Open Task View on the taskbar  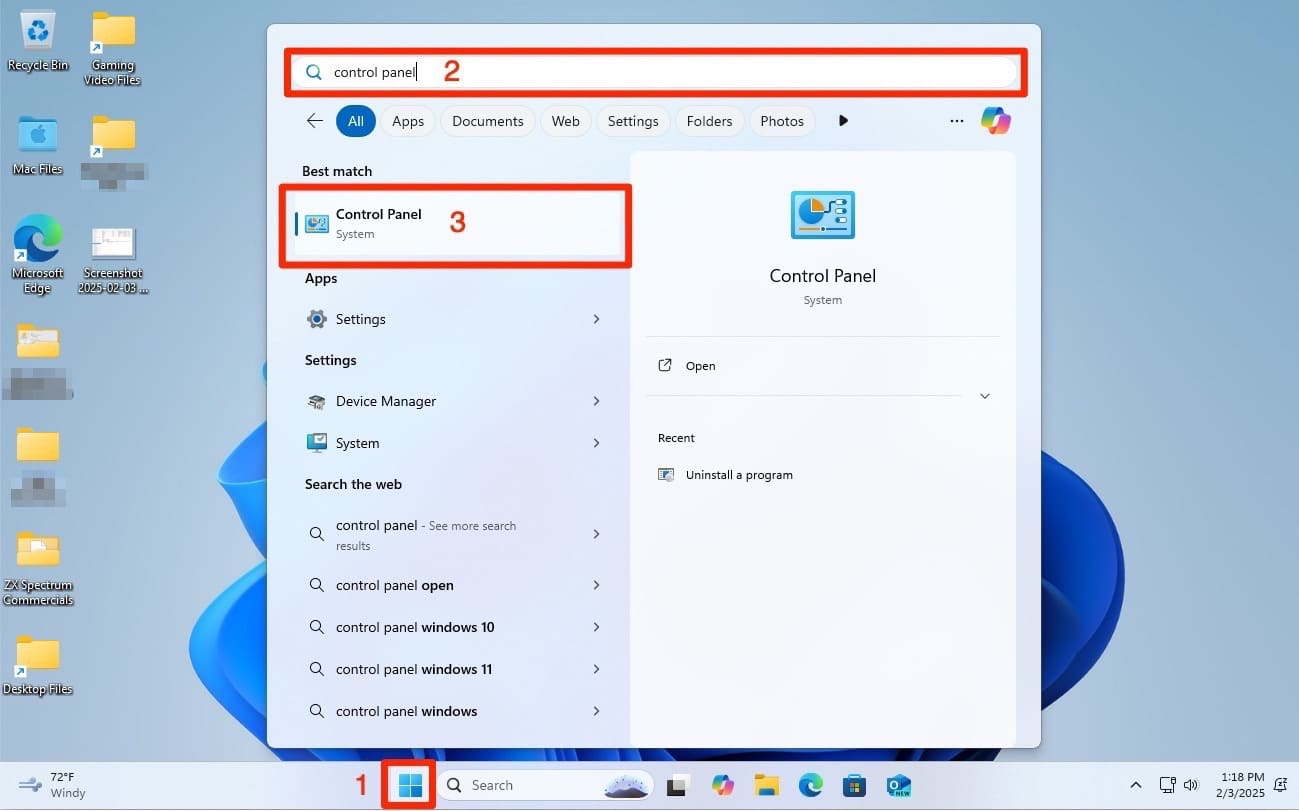click(679, 786)
